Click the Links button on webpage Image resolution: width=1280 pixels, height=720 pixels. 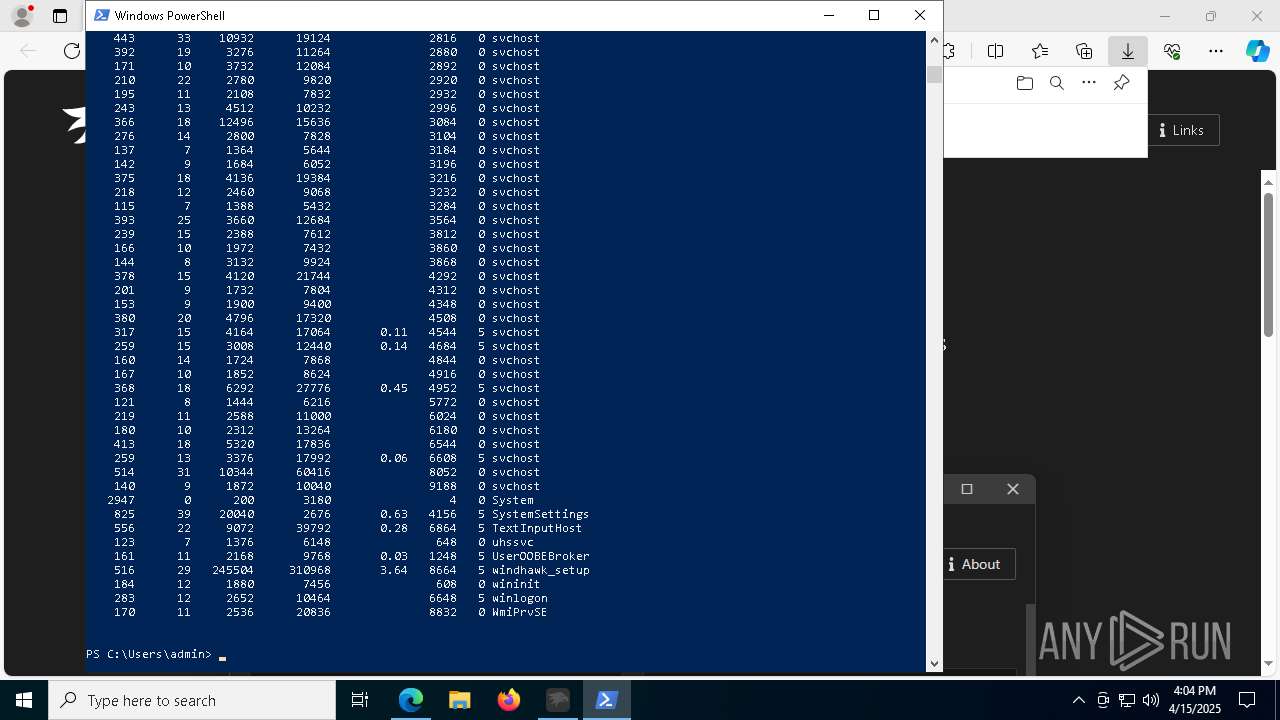coord(1182,130)
